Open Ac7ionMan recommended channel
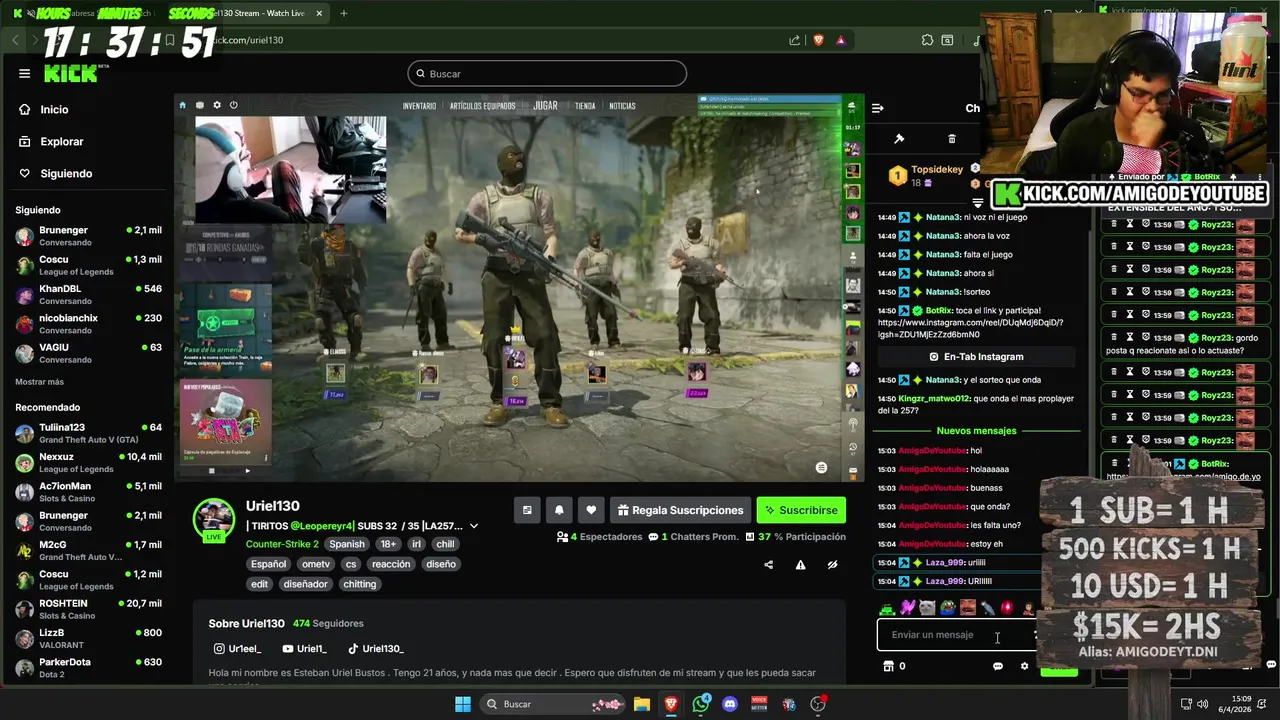1280x720 pixels. coord(88,491)
